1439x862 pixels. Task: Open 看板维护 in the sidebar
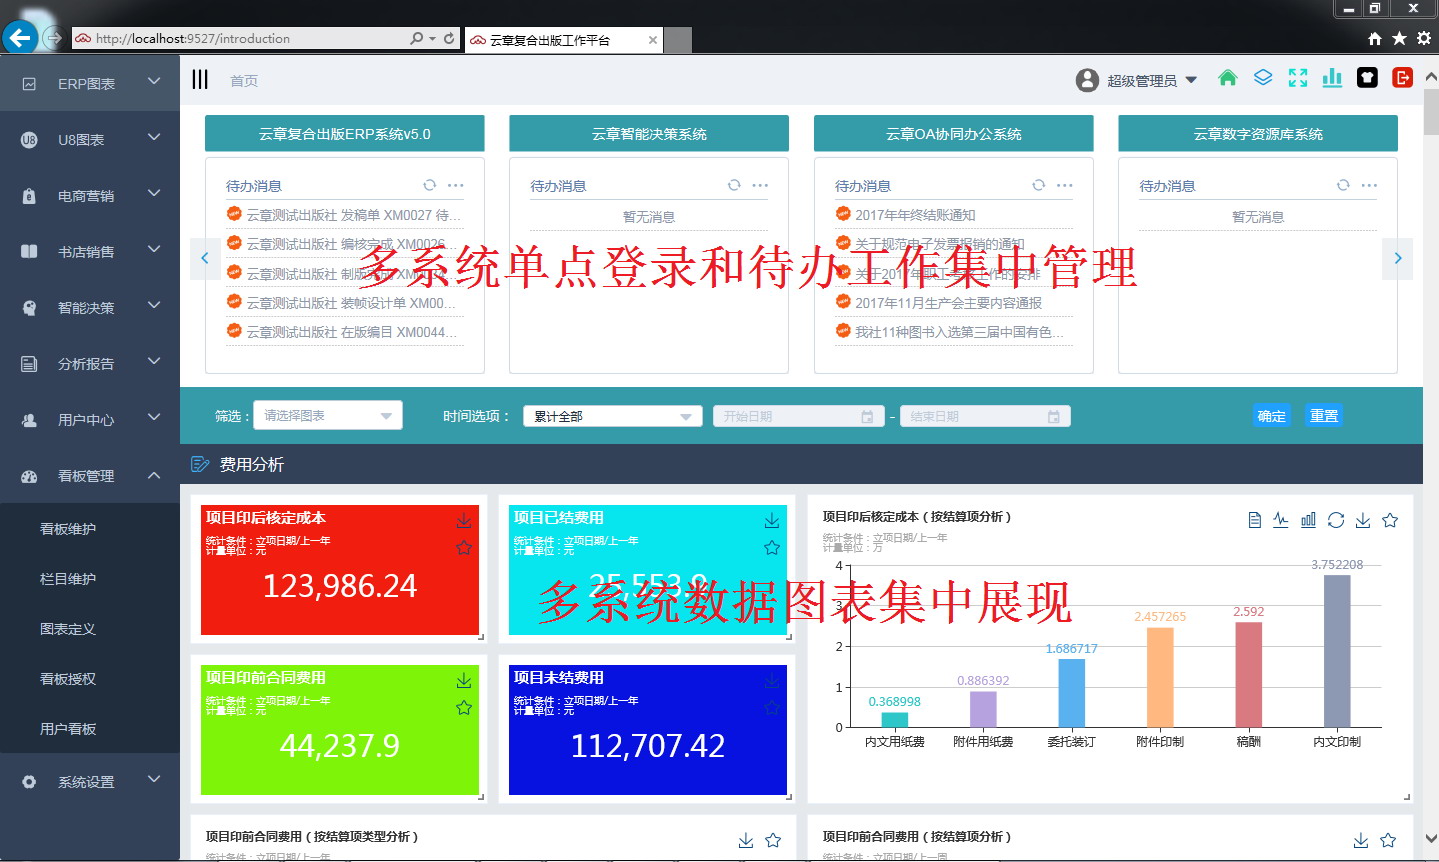68,529
